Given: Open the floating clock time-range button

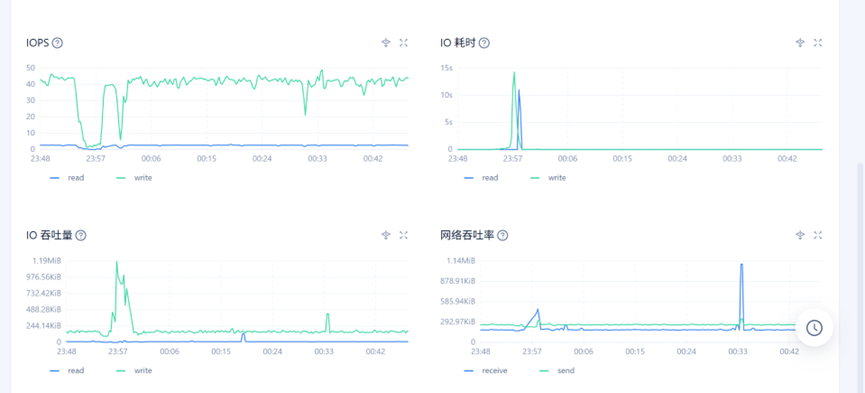Looking at the screenshot, I should click(x=814, y=327).
